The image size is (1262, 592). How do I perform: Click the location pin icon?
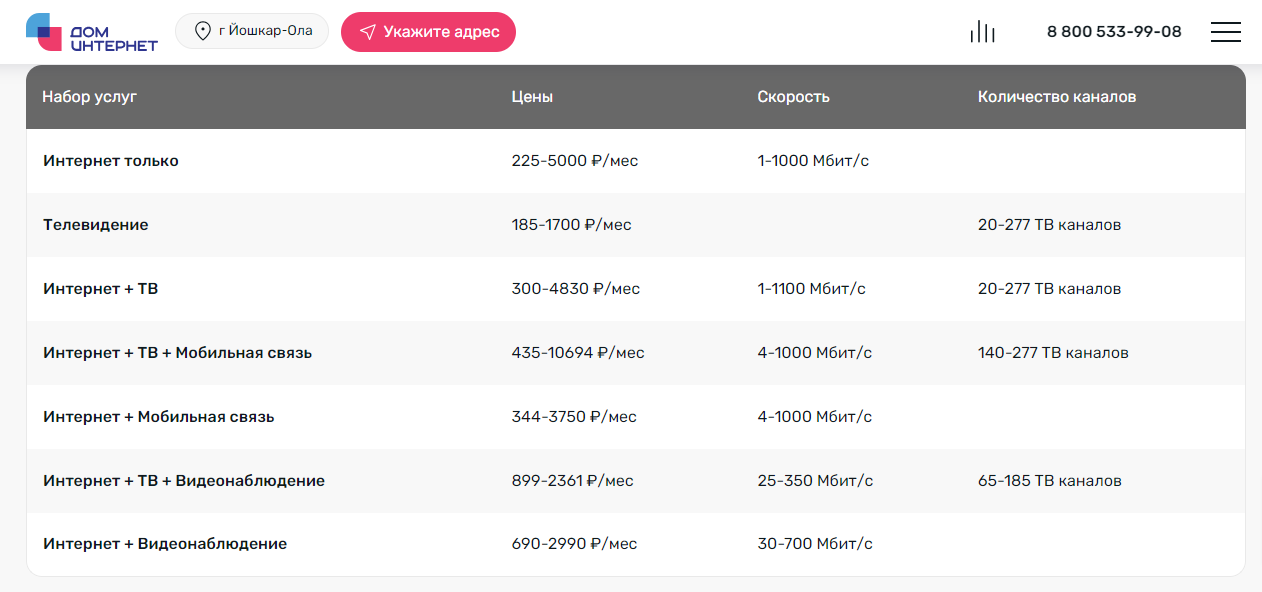coord(203,32)
